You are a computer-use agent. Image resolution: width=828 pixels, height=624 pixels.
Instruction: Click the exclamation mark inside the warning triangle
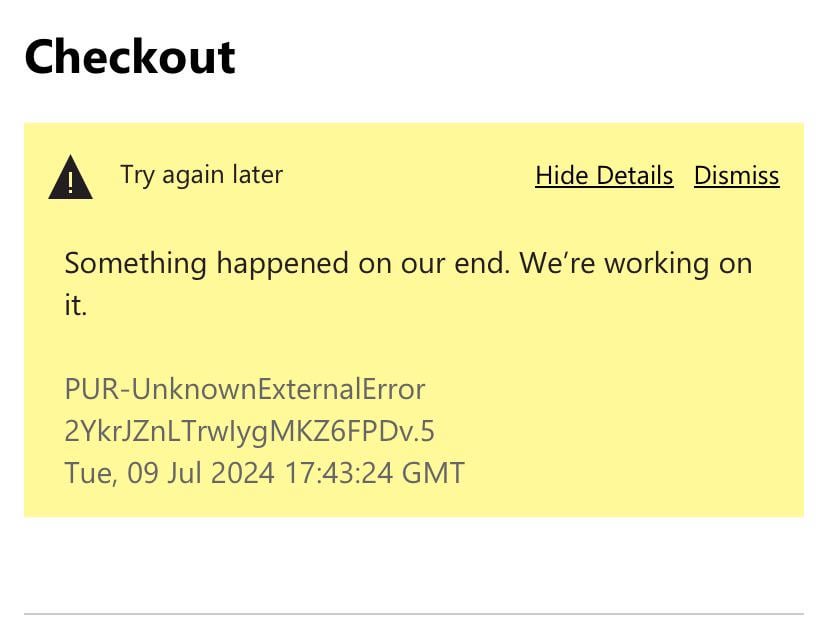click(70, 183)
